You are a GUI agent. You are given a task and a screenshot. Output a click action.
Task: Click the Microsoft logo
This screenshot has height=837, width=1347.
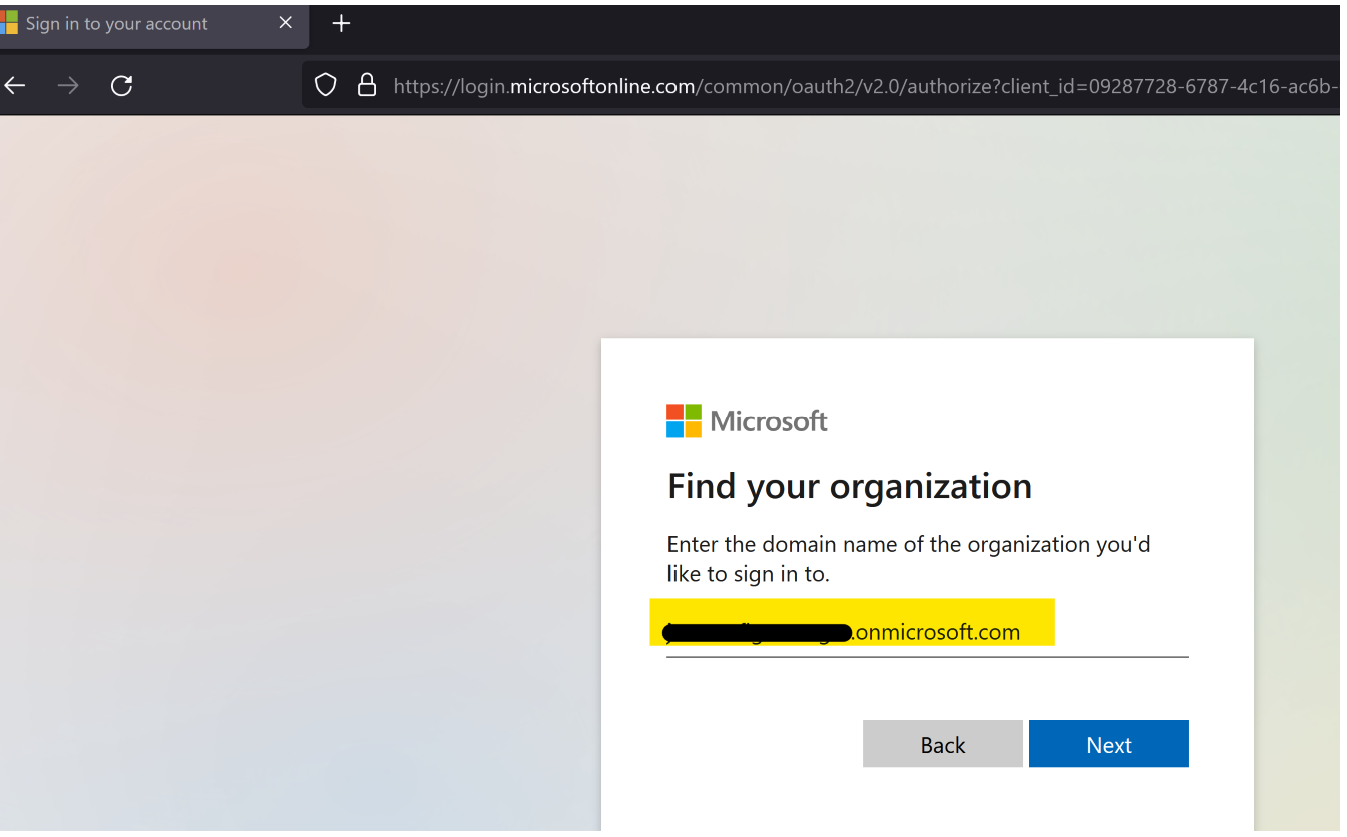pyautogui.click(x=747, y=421)
